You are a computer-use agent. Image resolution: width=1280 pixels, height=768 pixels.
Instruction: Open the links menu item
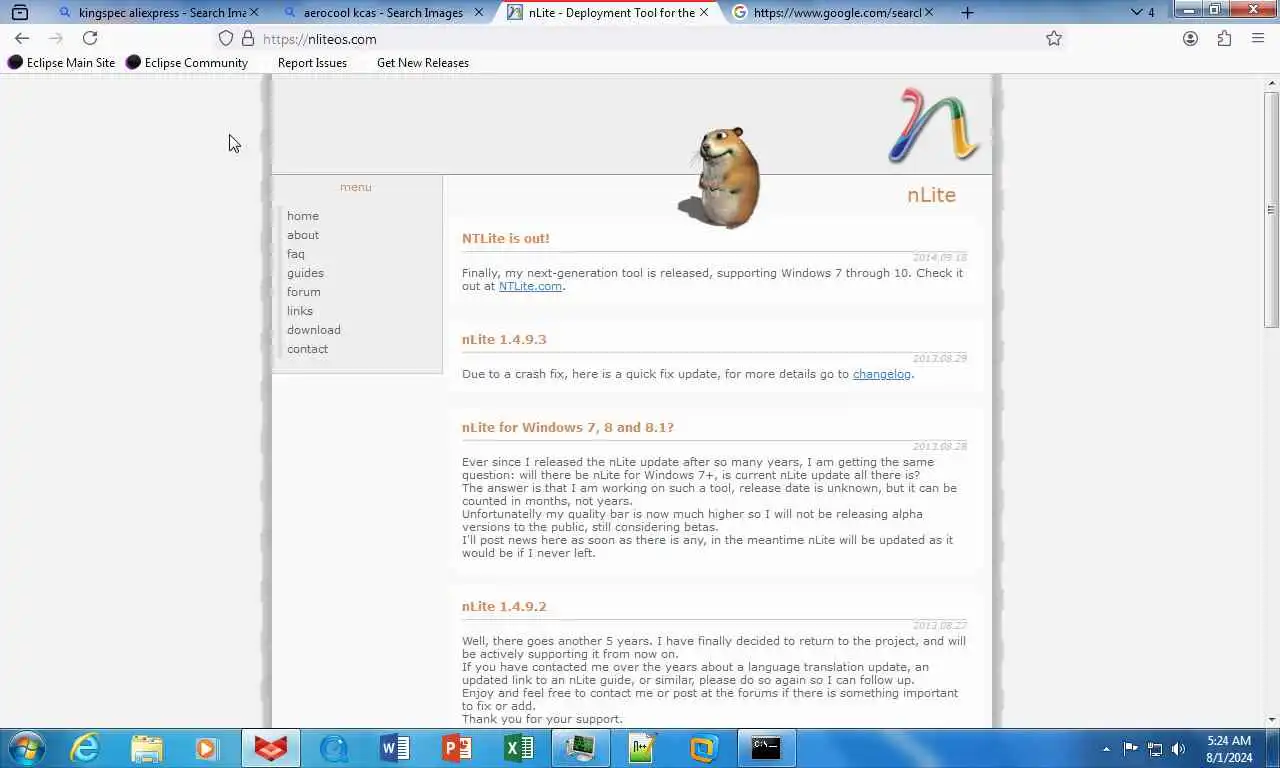point(300,311)
